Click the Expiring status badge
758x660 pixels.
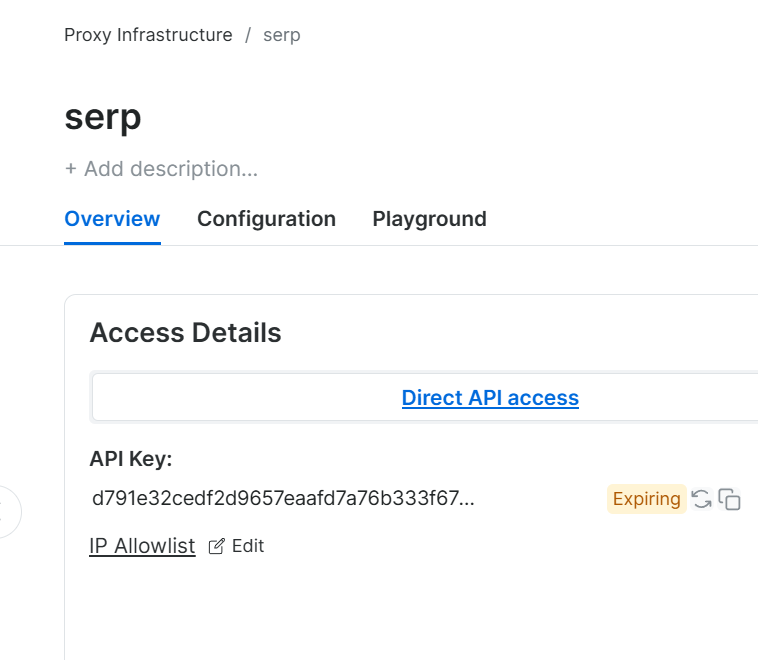point(646,499)
